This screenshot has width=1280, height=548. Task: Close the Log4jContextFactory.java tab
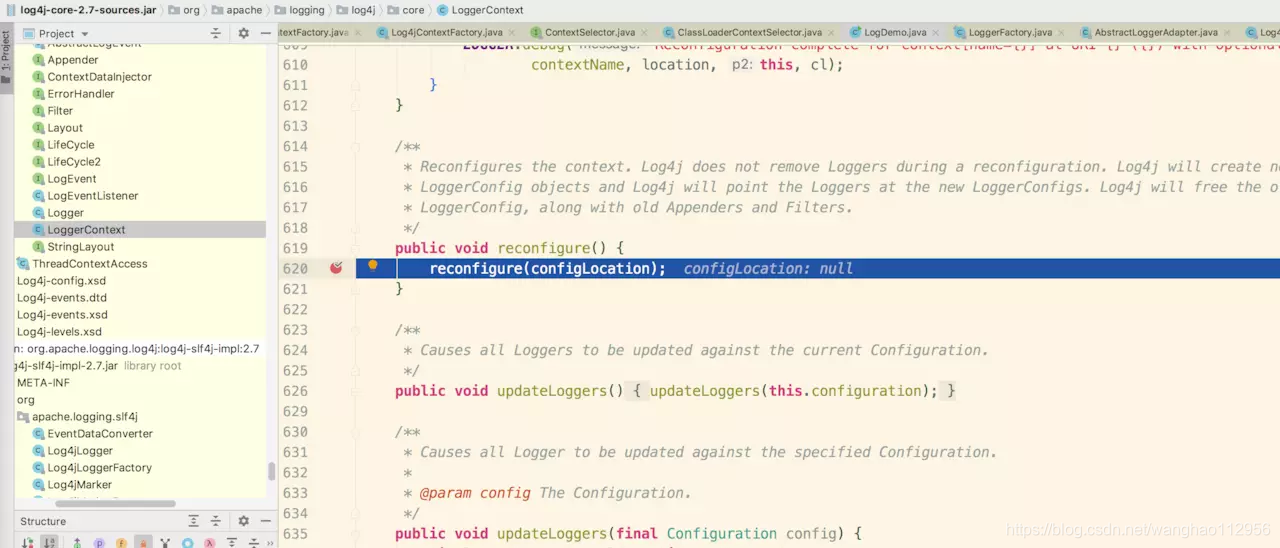[513, 33]
